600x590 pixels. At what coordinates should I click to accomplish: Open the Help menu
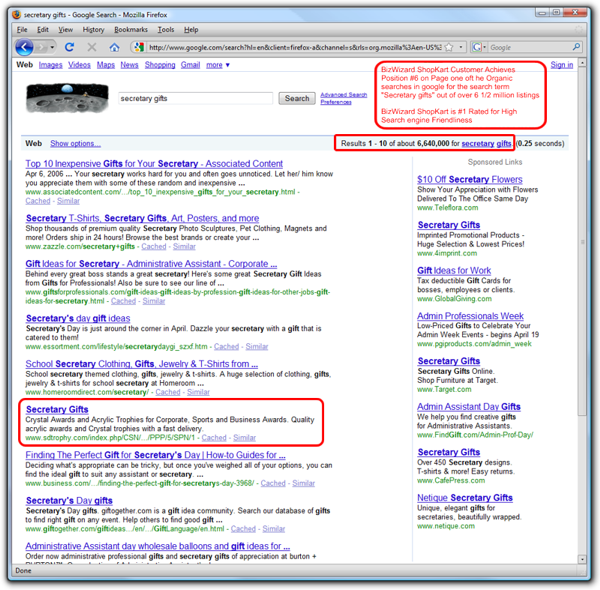pos(191,29)
